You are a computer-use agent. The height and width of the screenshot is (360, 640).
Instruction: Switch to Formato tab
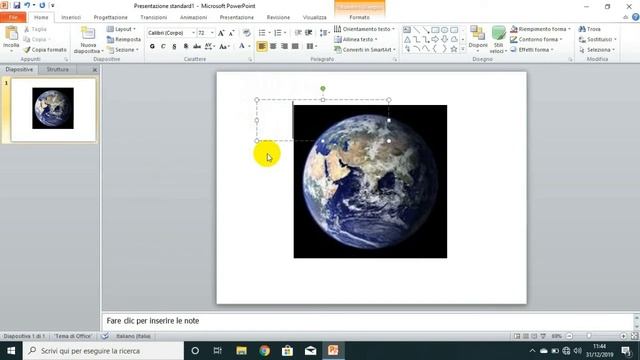360,18
